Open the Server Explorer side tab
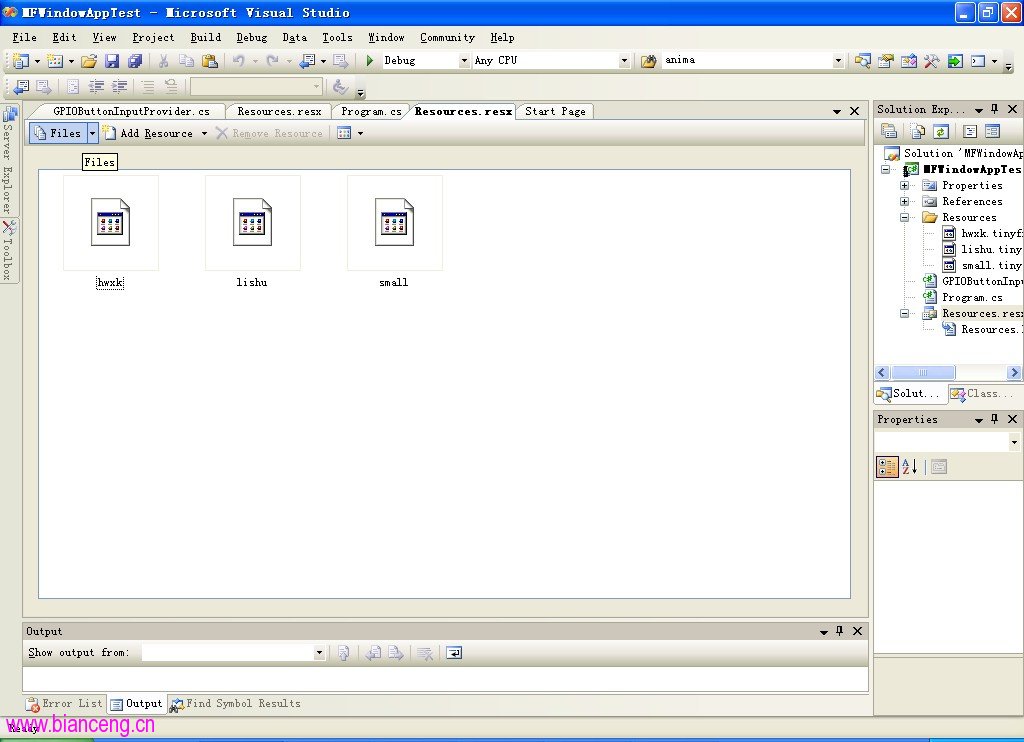This screenshot has width=1024, height=742. tap(8, 160)
